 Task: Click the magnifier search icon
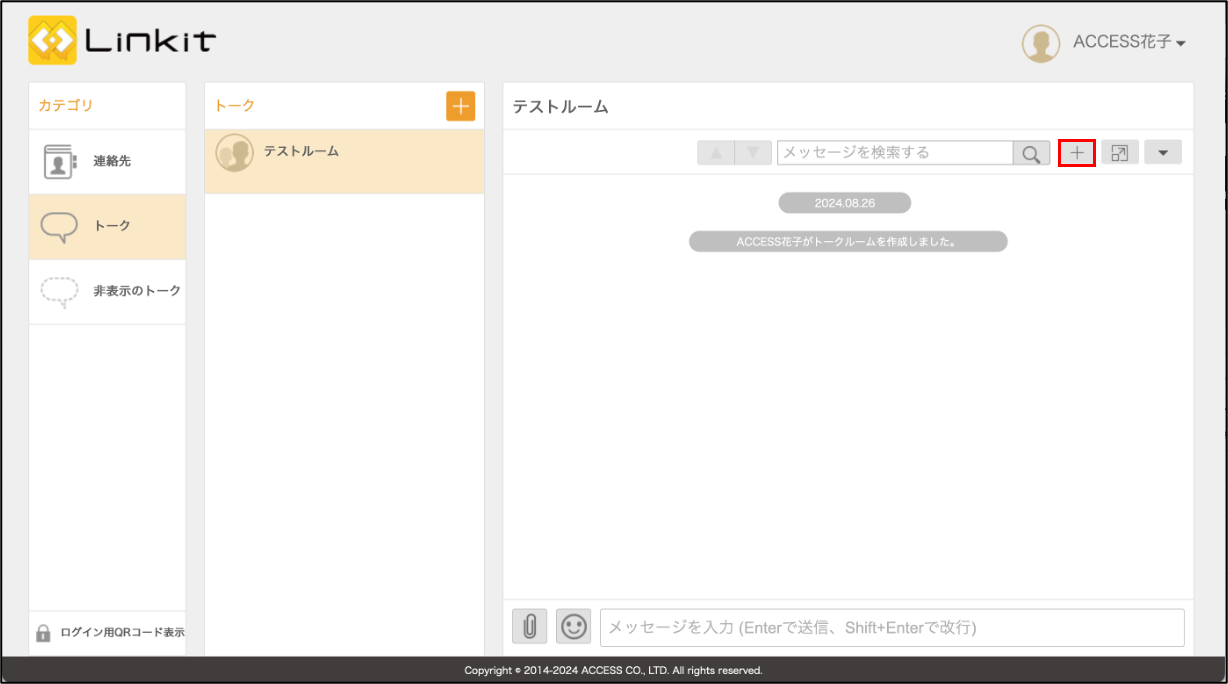point(1031,153)
